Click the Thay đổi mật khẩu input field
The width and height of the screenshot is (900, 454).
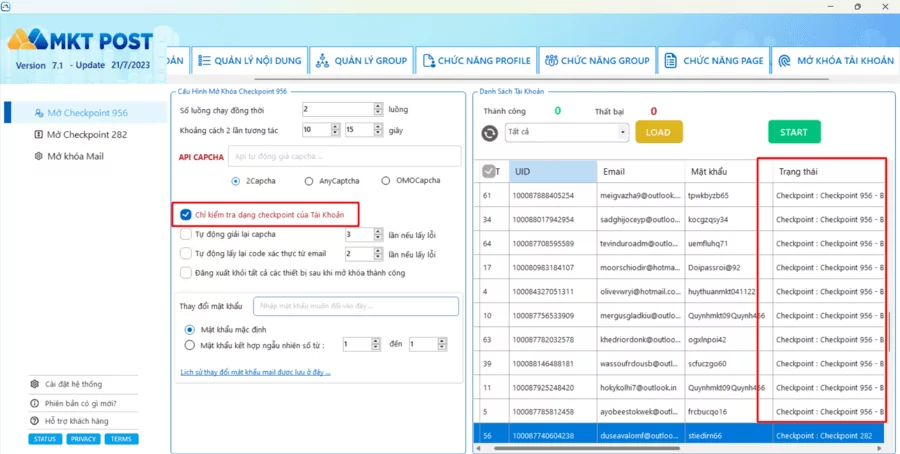tap(356, 306)
